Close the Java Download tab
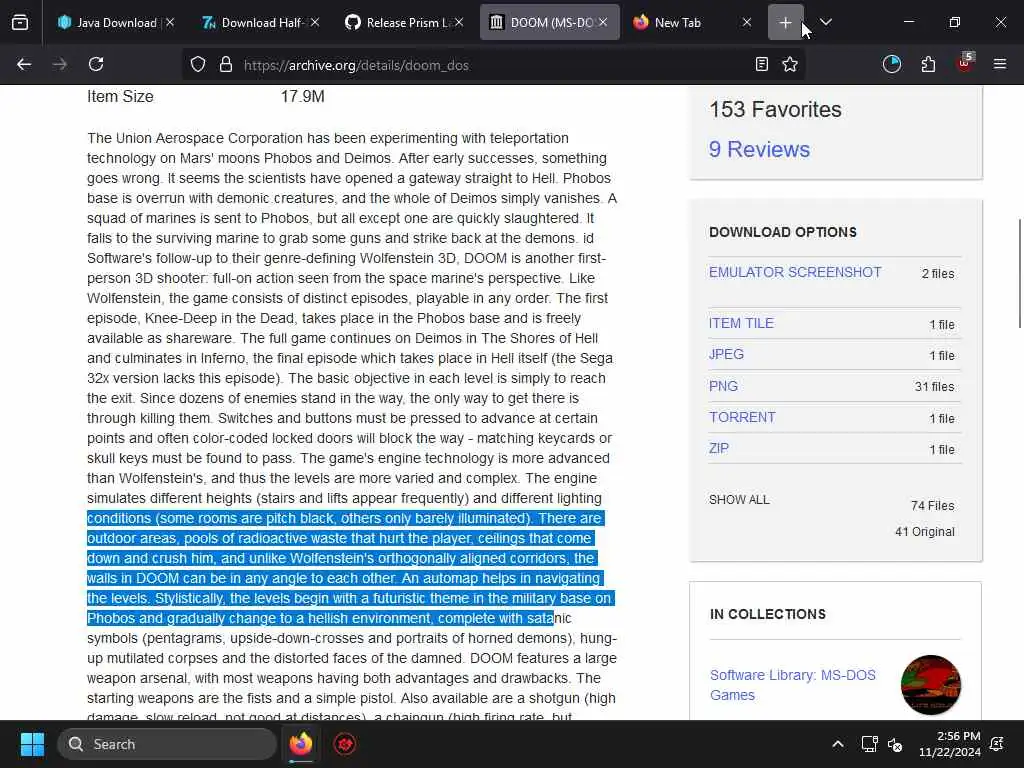This screenshot has width=1024, height=768. click(x=170, y=23)
